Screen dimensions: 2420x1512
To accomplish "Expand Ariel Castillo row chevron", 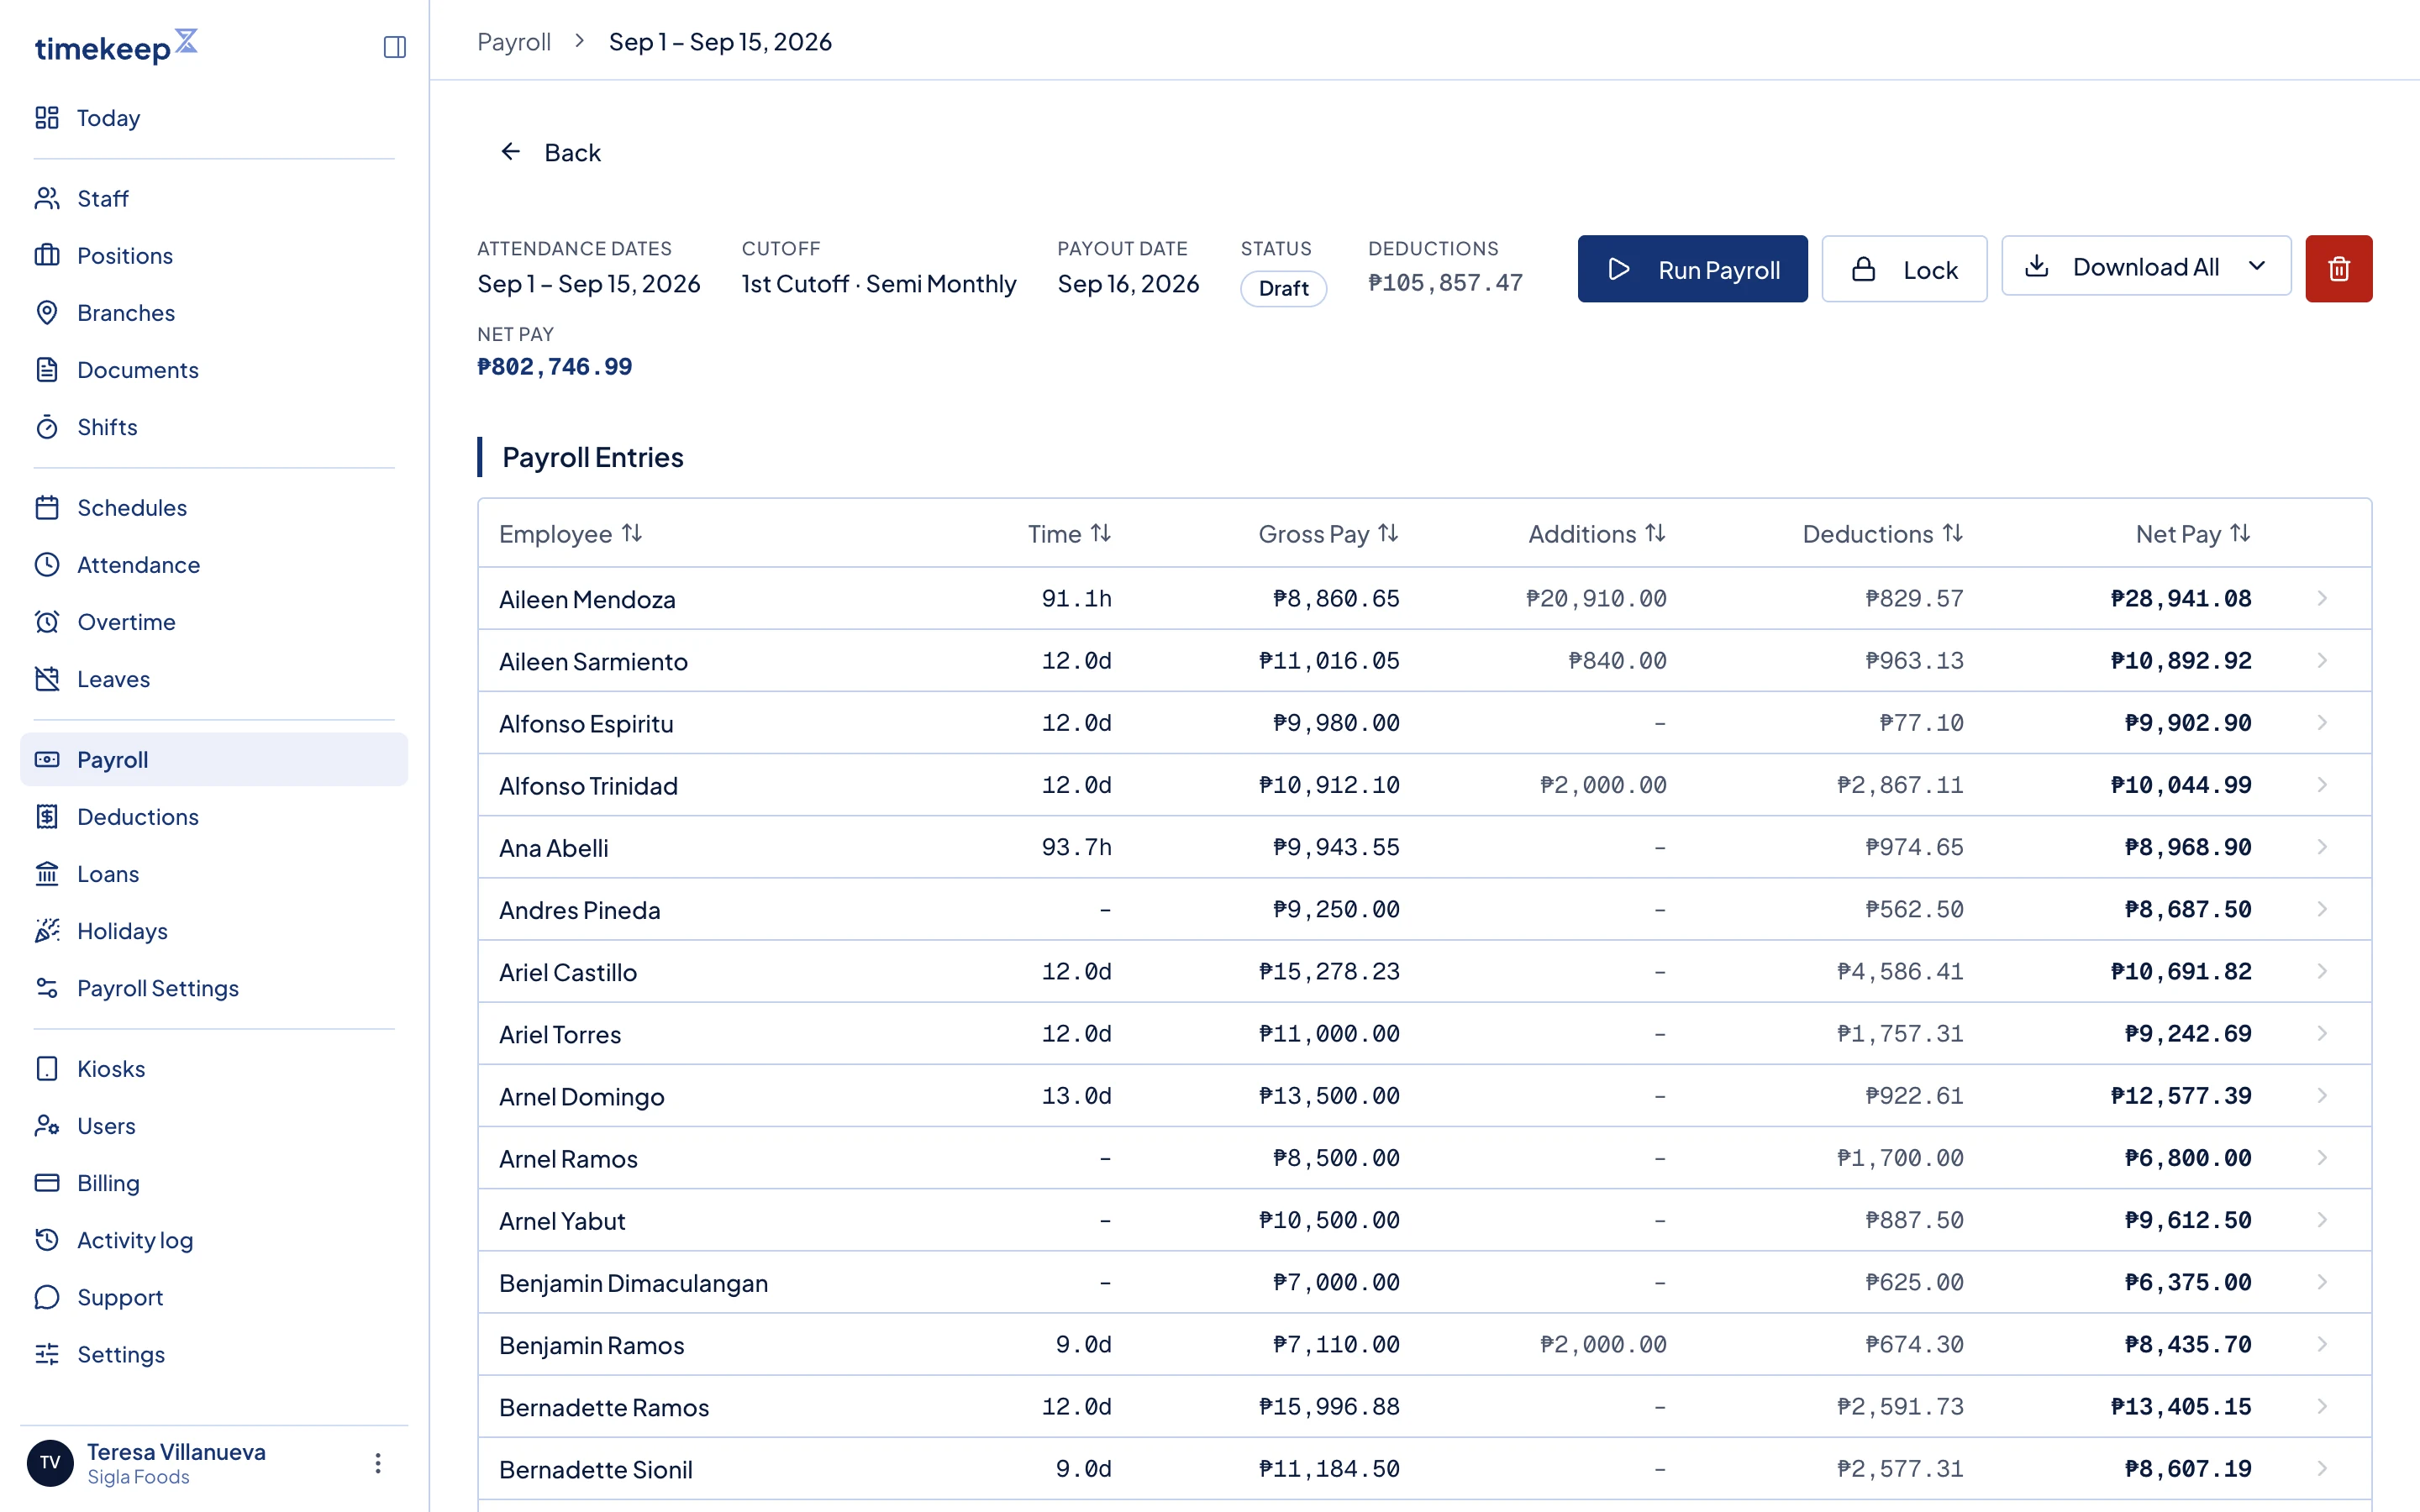I will (2322, 971).
